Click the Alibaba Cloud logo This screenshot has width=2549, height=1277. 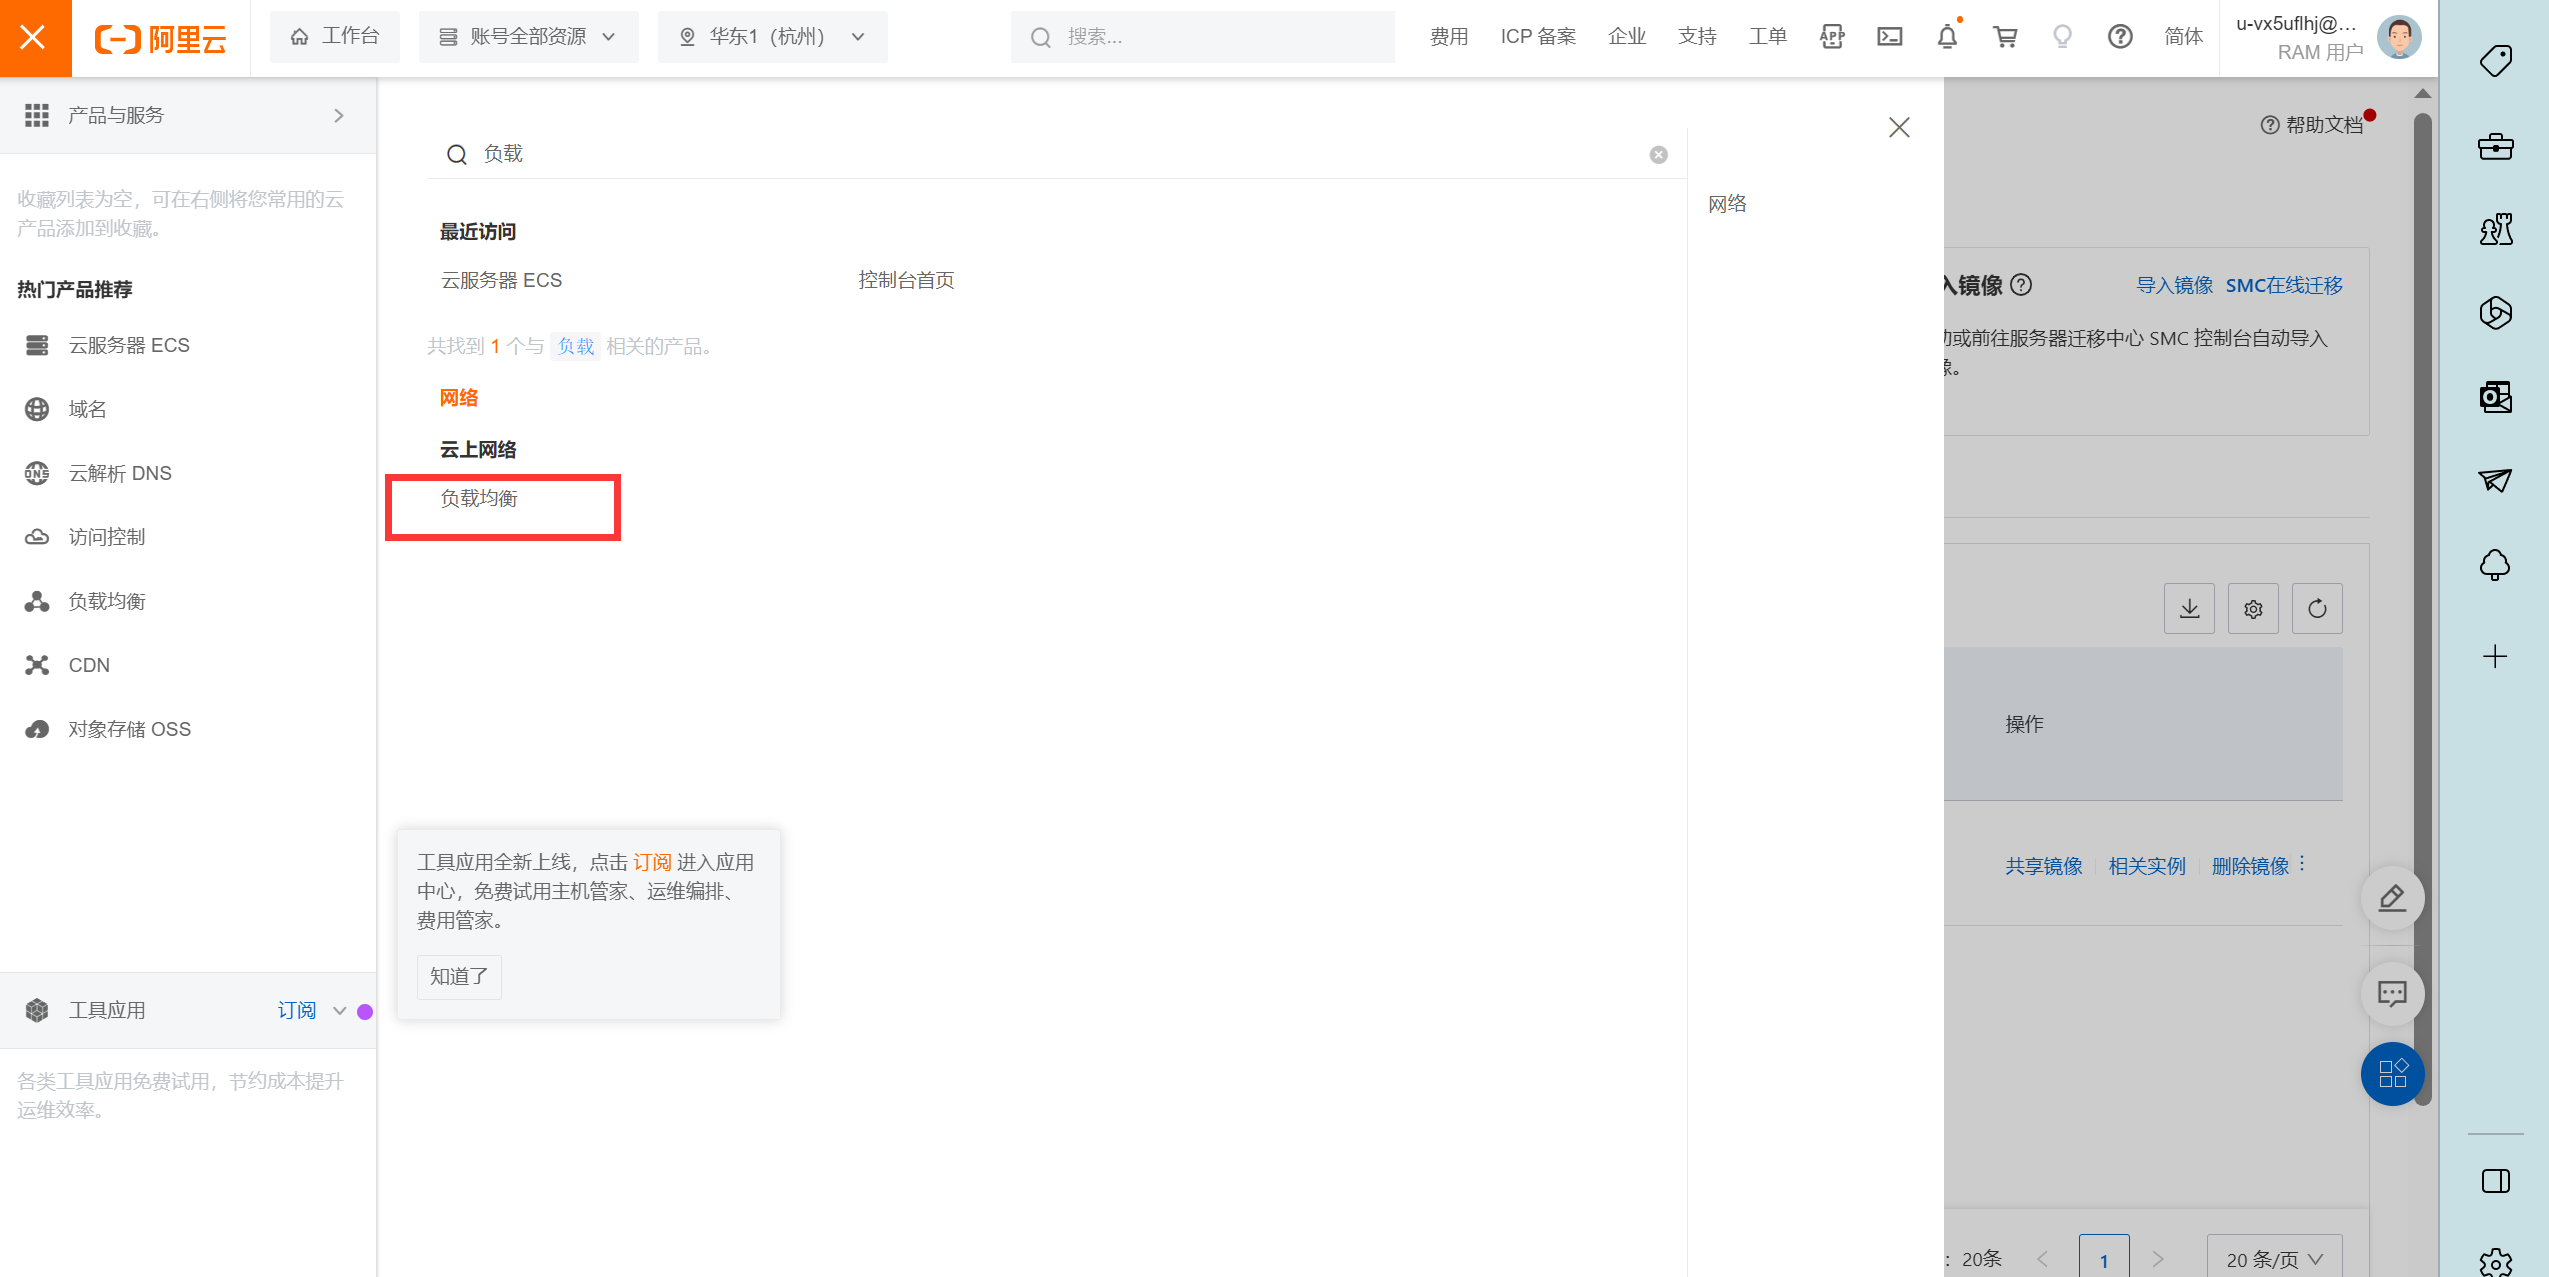[x=161, y=38]
